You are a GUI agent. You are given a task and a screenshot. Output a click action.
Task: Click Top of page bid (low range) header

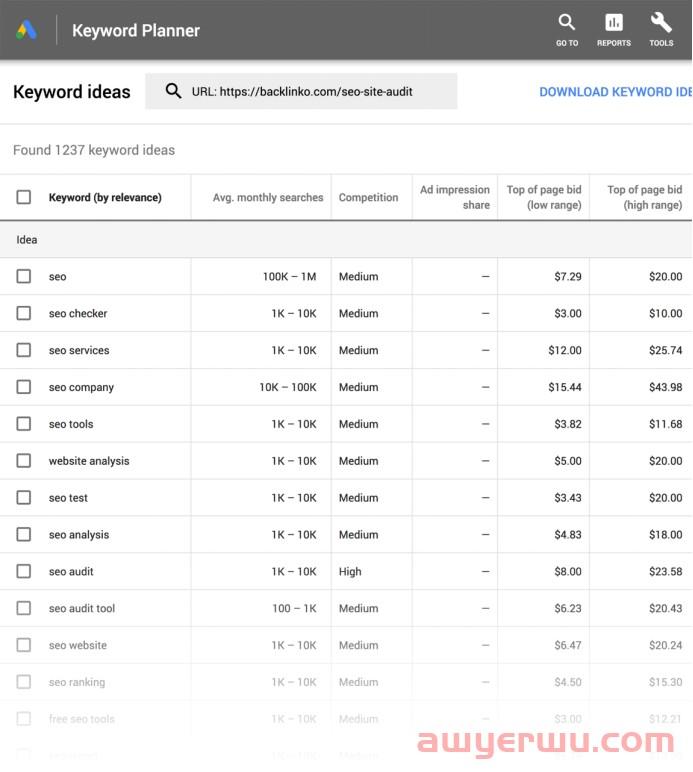[544, 197]
